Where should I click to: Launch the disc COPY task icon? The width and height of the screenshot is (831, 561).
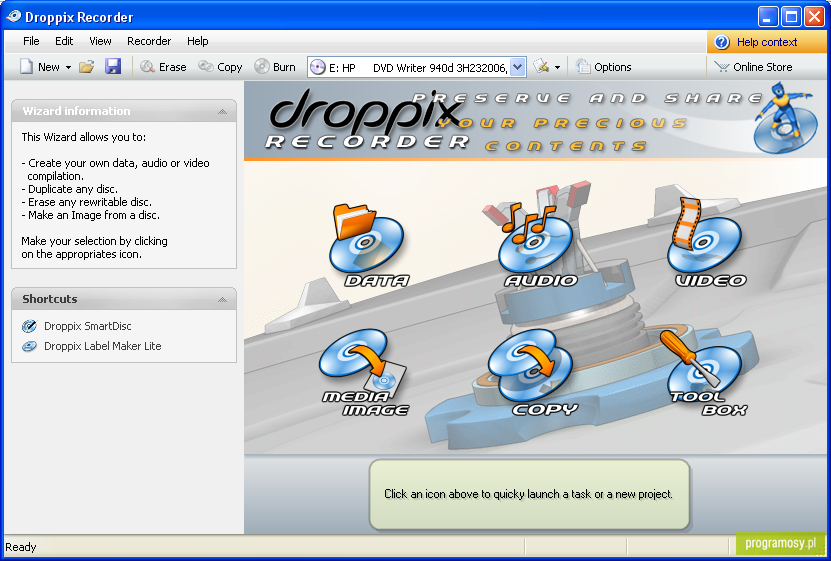coord(532,373)
